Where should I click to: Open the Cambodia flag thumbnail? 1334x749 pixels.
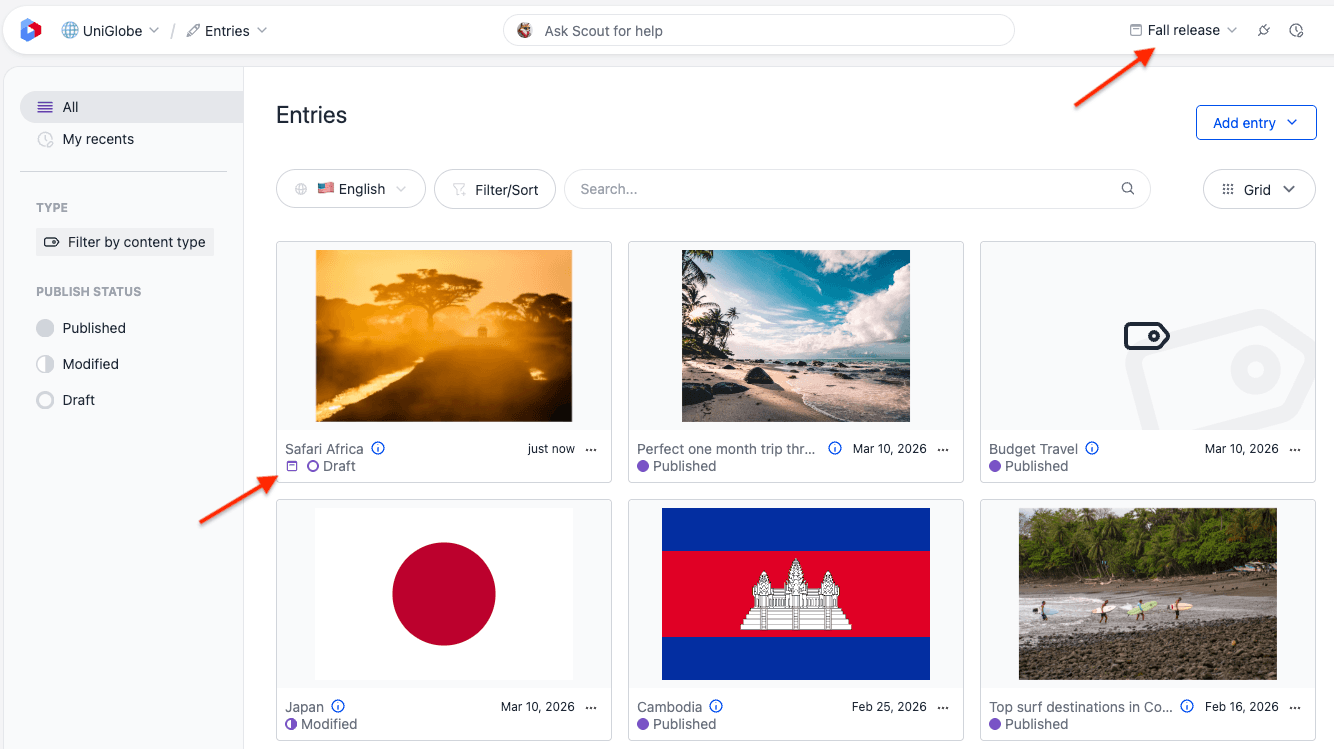point(796,594)
